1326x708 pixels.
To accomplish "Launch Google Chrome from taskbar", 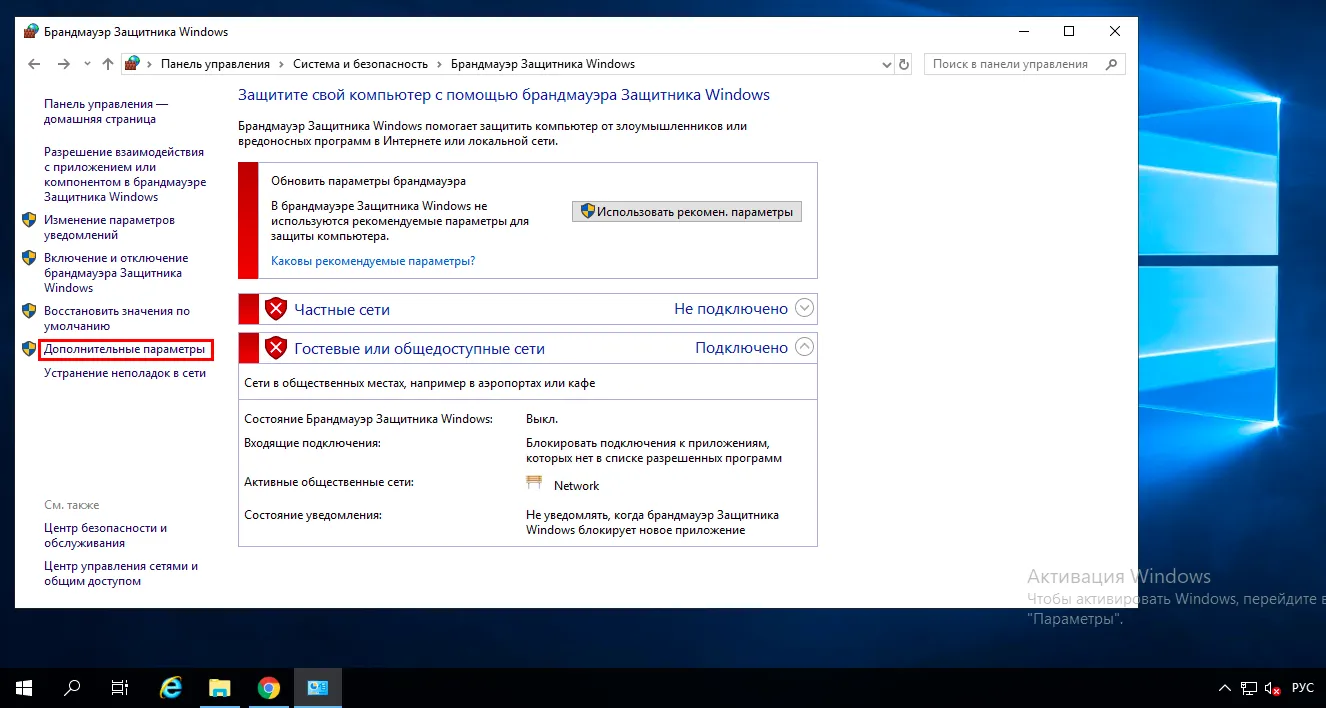I will point(268,688).
